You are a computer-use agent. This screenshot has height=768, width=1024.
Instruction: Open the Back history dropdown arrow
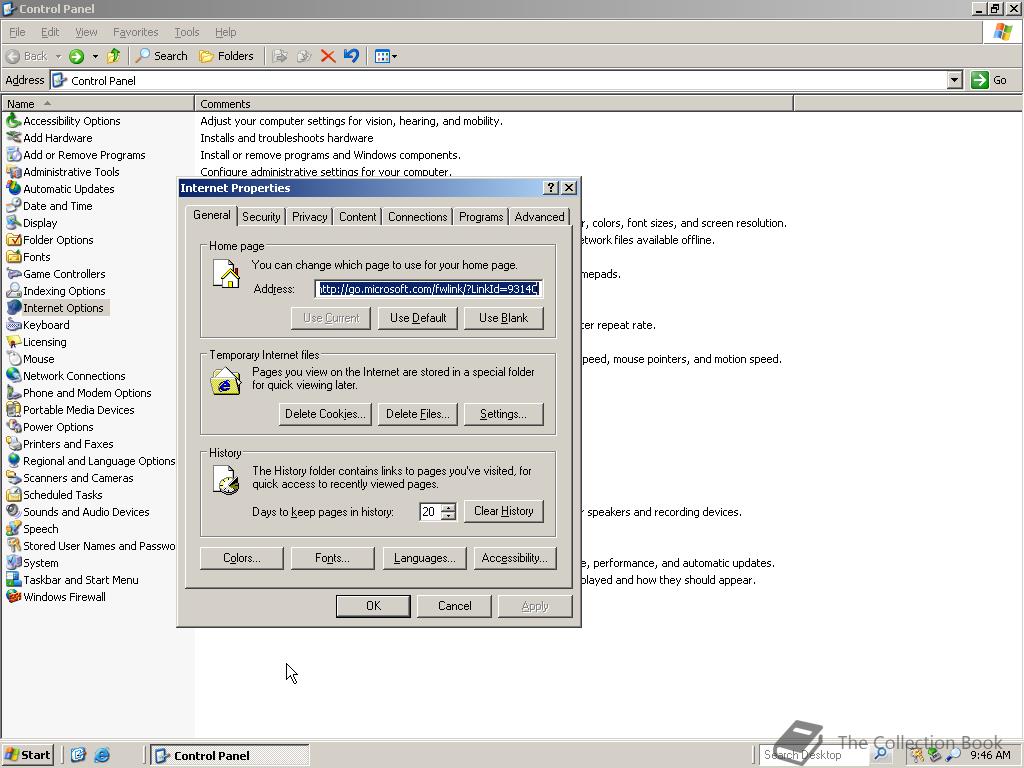(58, 56)
